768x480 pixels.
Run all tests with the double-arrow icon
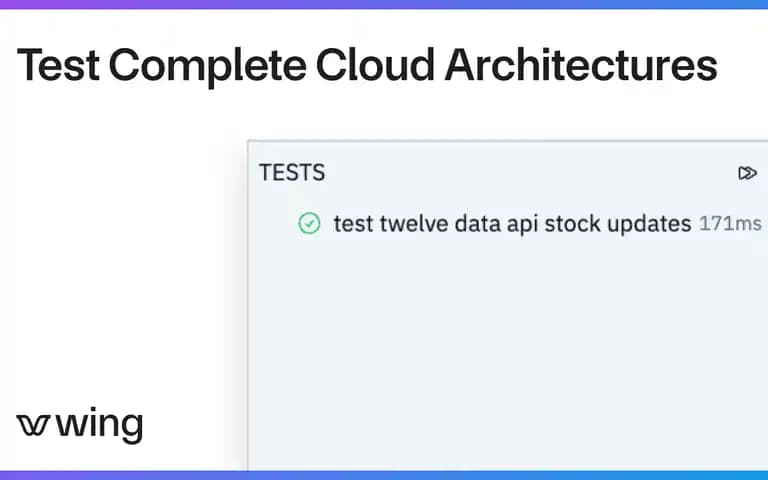click(x=747, y=173)
